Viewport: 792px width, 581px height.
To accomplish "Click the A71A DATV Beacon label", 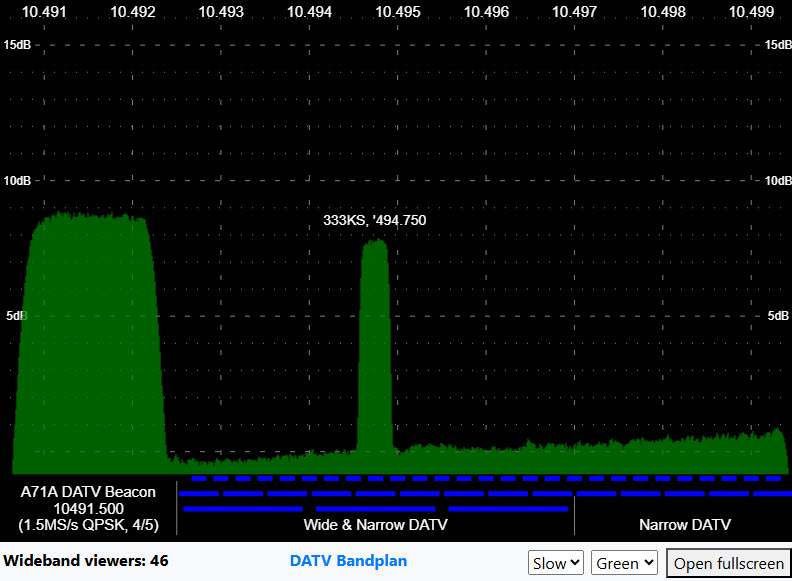I will [x=88, y=492].
